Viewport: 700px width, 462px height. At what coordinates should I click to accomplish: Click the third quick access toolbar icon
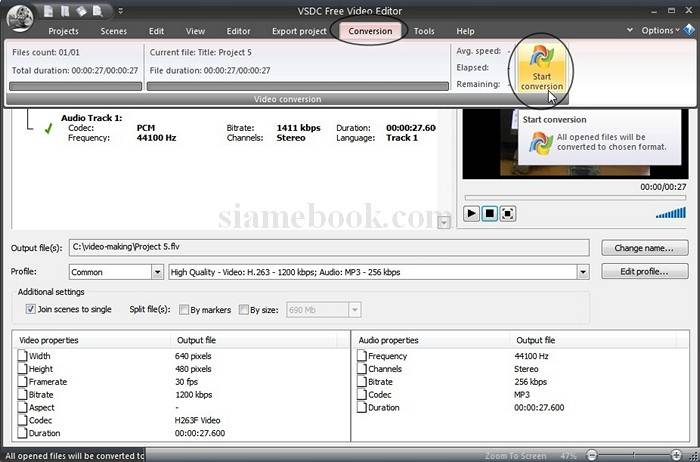point(81,11)
